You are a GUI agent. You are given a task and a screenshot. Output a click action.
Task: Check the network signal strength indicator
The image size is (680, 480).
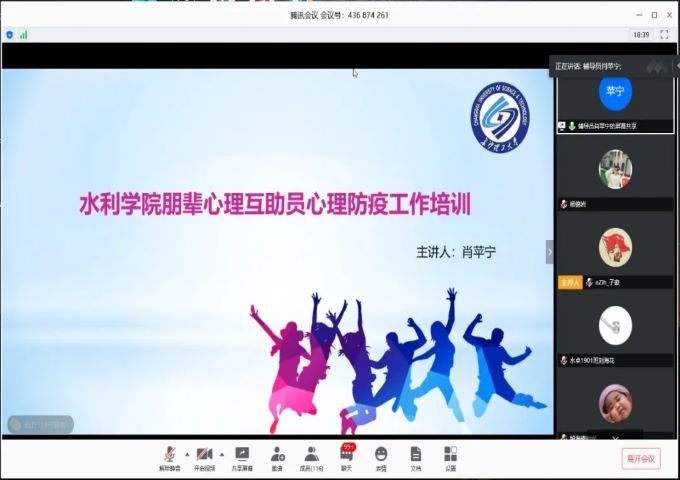pyautogui.click(x=23, y=34)
